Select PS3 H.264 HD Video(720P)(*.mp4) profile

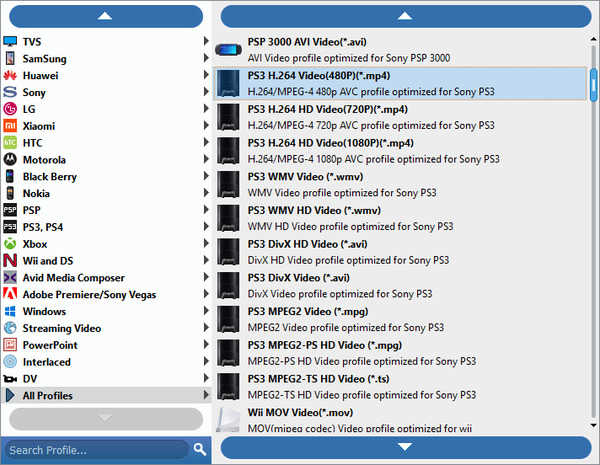click(400, 117)
